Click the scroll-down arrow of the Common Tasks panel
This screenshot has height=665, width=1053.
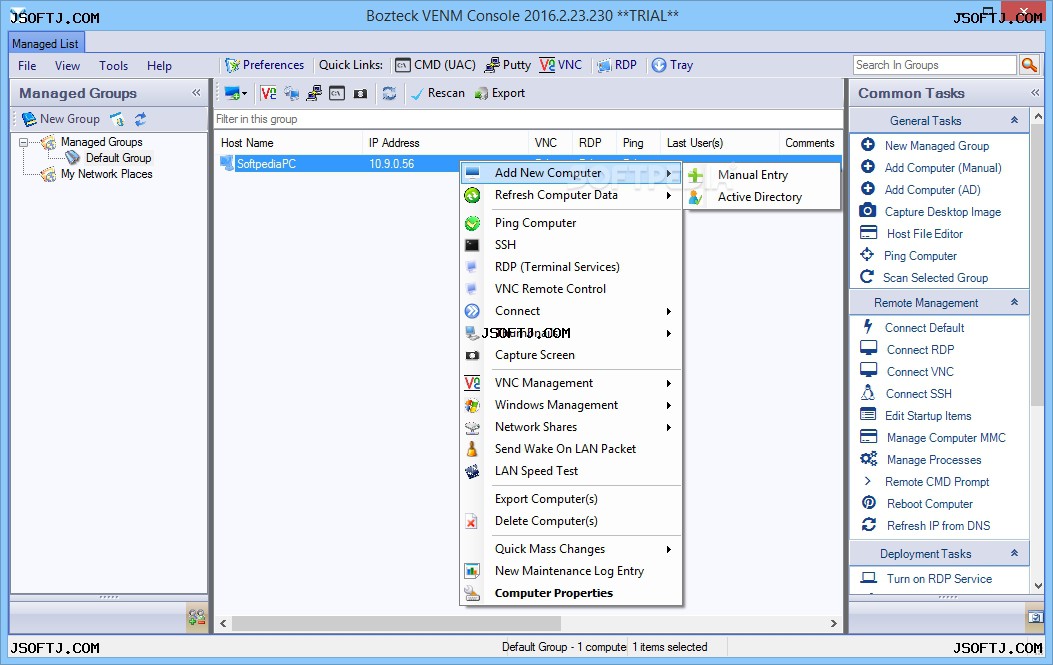1038,586
